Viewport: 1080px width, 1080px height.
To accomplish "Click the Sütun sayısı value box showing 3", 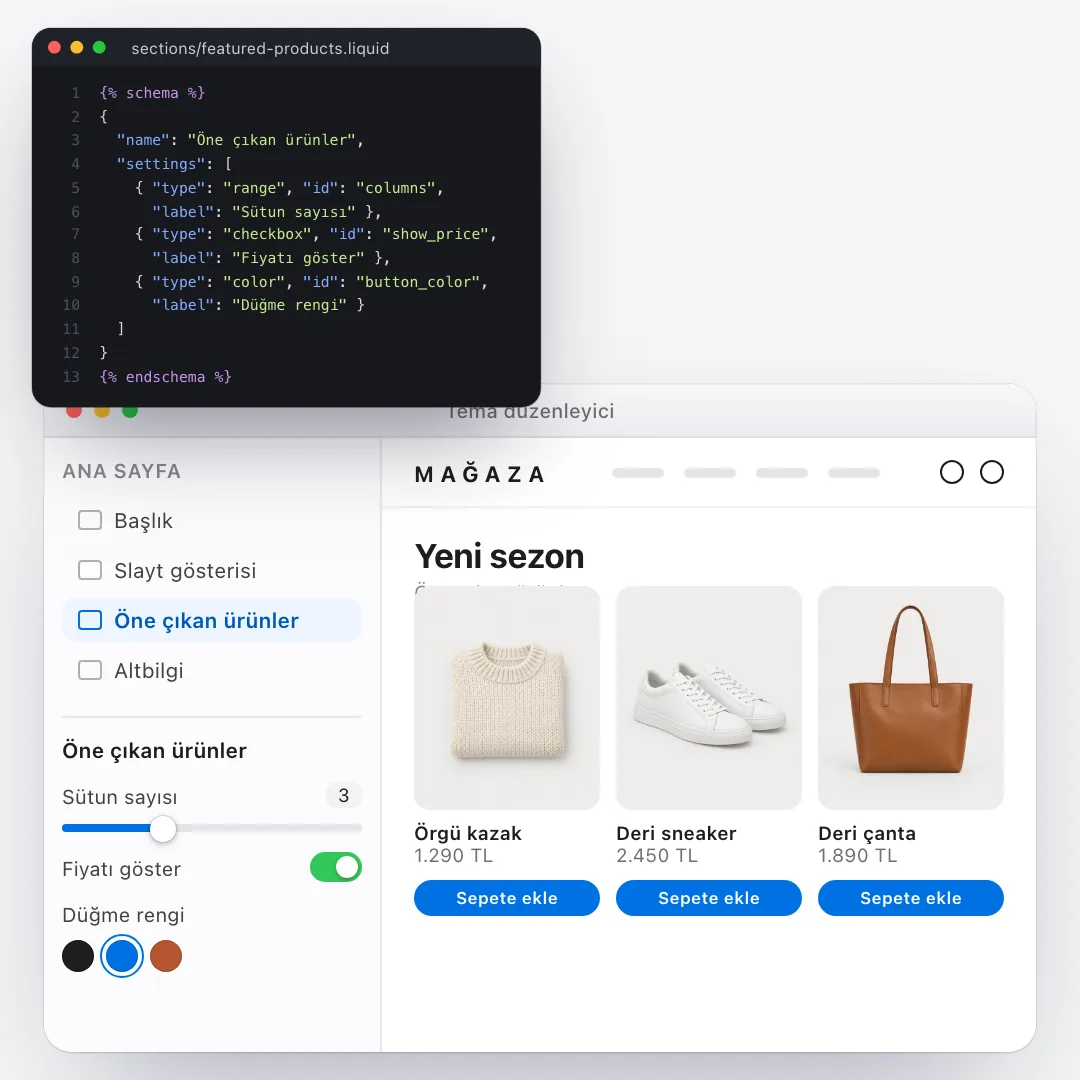I will tap(344, 796).
